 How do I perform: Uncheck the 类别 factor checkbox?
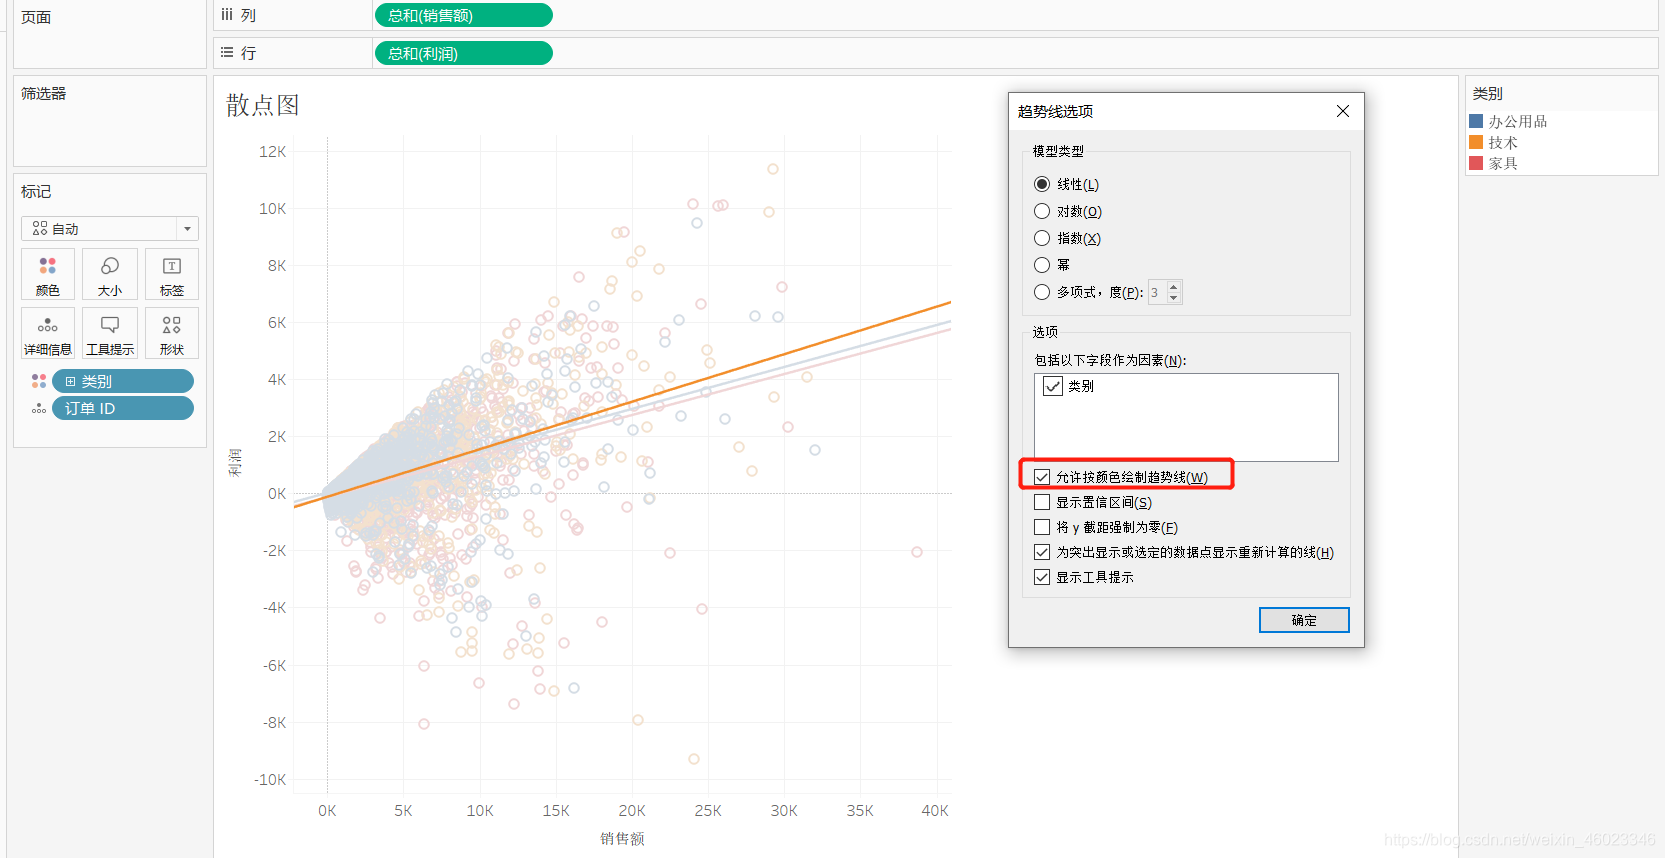[x=1053, y=386]
